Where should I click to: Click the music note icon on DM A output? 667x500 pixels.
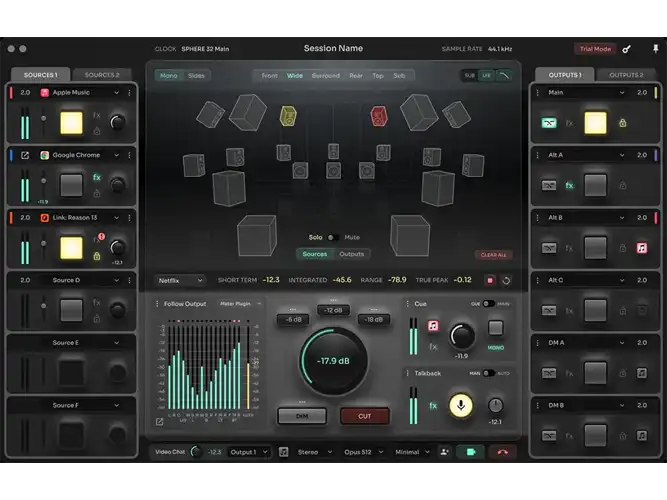click(x=642, y=373)
